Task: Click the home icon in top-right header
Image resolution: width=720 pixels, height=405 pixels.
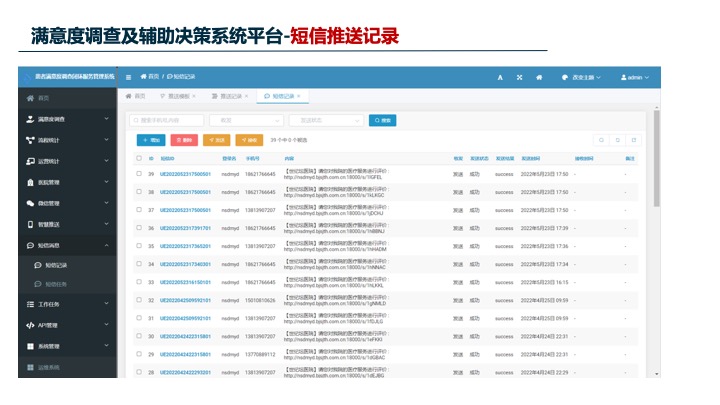Action: coord(539,78)
